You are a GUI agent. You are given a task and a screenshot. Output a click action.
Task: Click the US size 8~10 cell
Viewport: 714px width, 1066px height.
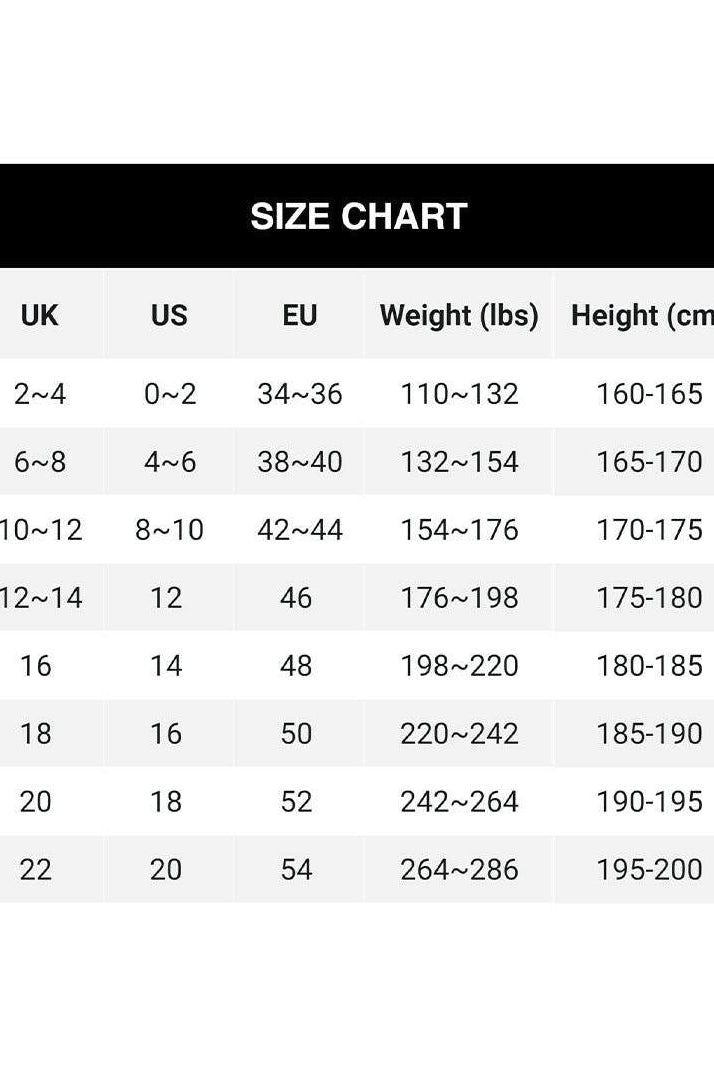coord(169,530)
